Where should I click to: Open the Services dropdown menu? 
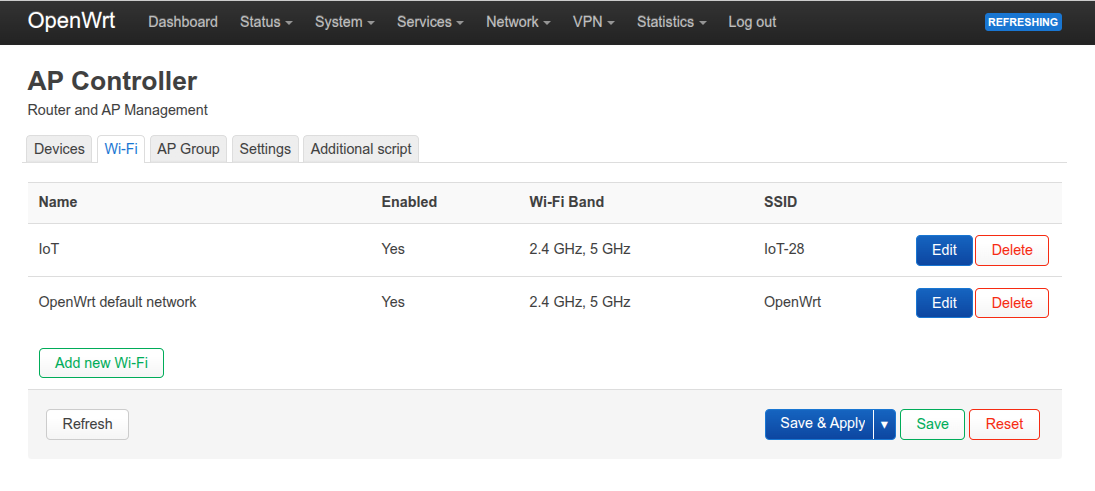click(430, 22)
